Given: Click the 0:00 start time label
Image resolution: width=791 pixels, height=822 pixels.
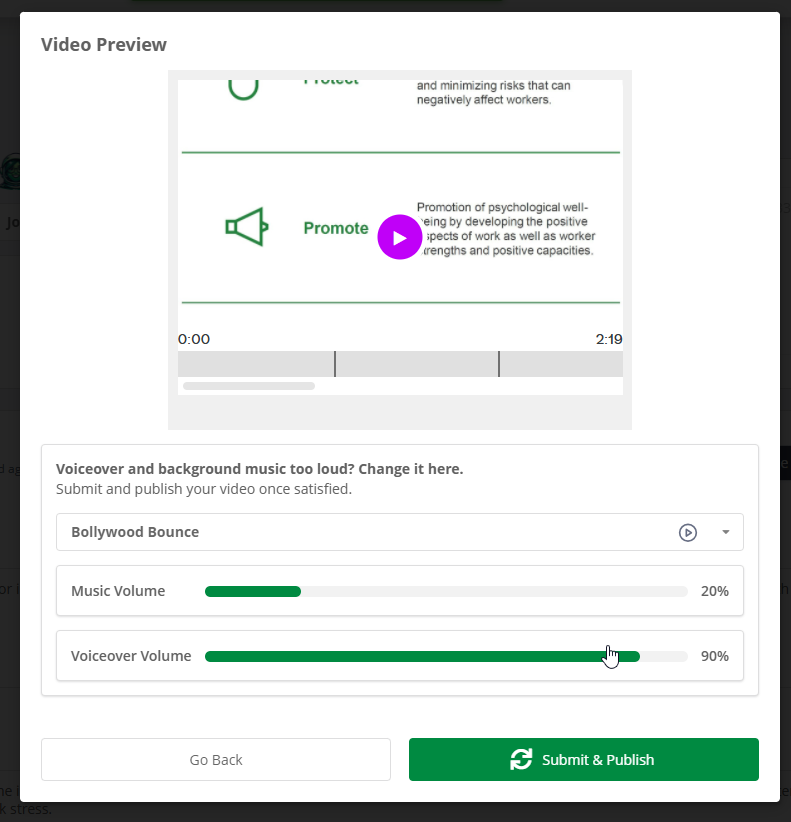Looking at the screenshot, I should 194,339.
